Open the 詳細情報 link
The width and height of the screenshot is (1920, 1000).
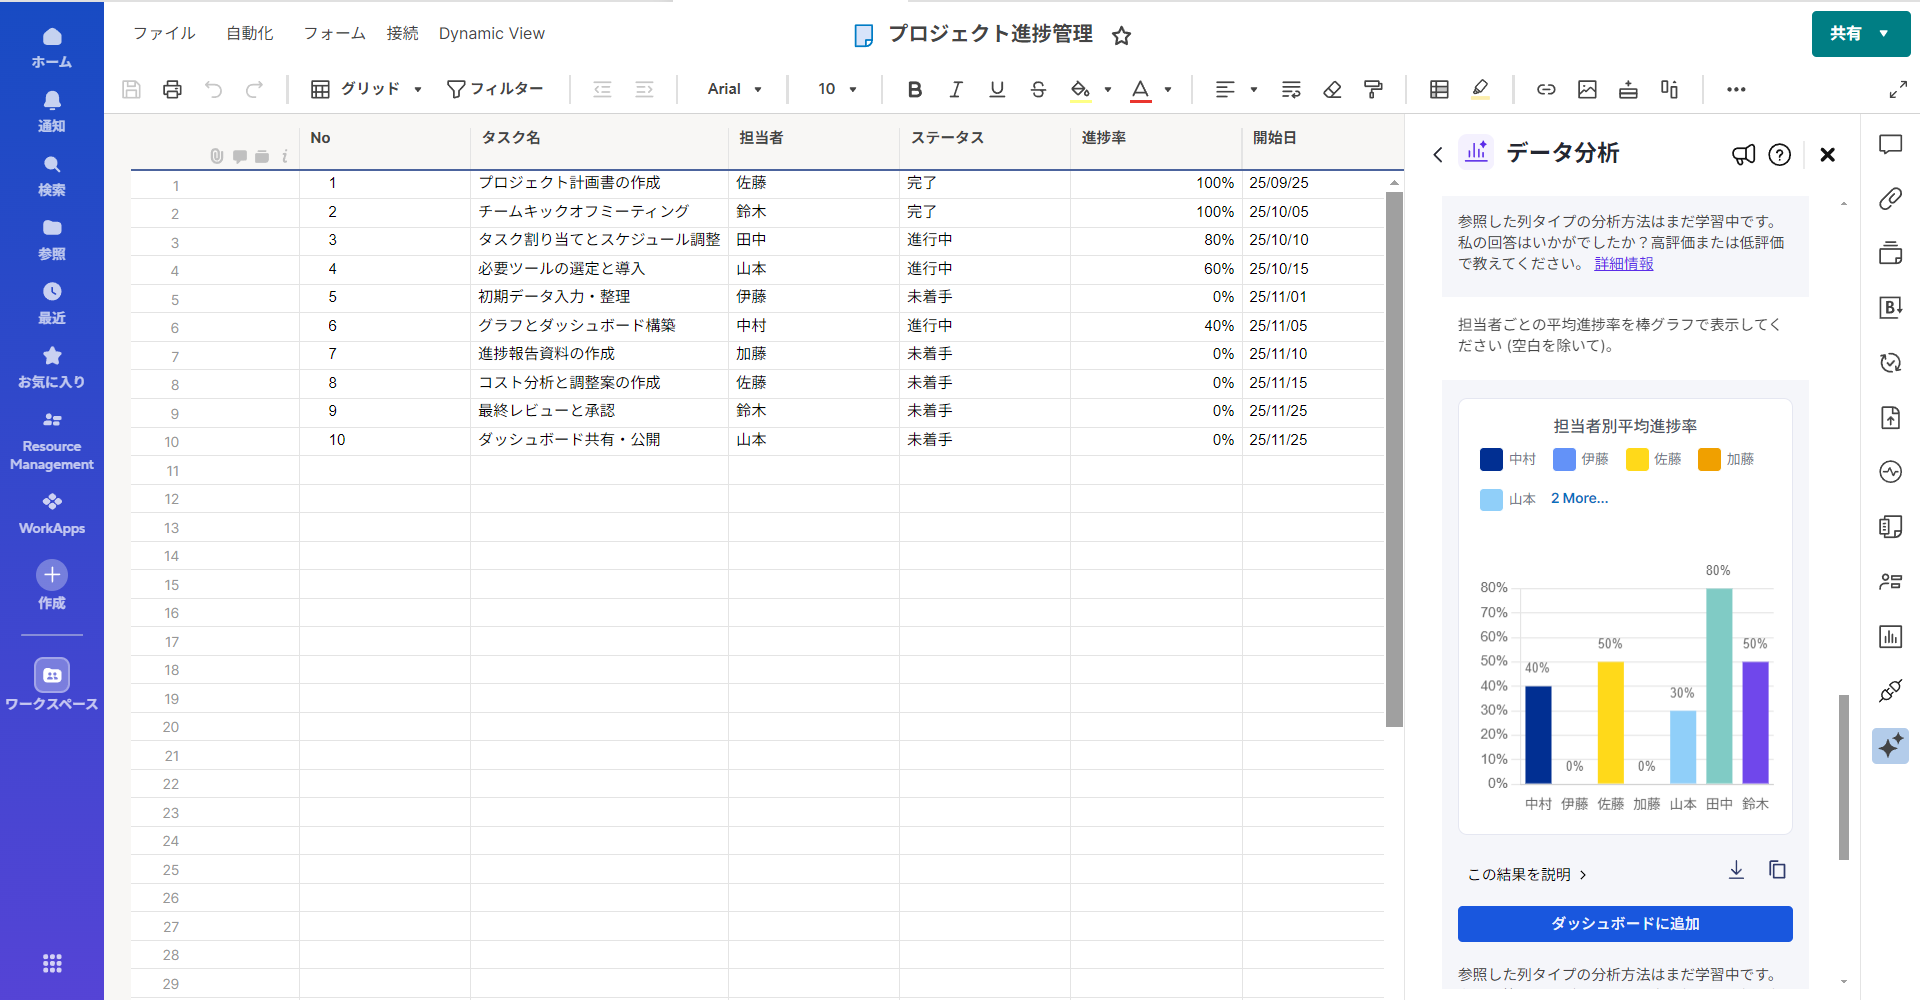pyautogui.click(x=1623, y=264)
